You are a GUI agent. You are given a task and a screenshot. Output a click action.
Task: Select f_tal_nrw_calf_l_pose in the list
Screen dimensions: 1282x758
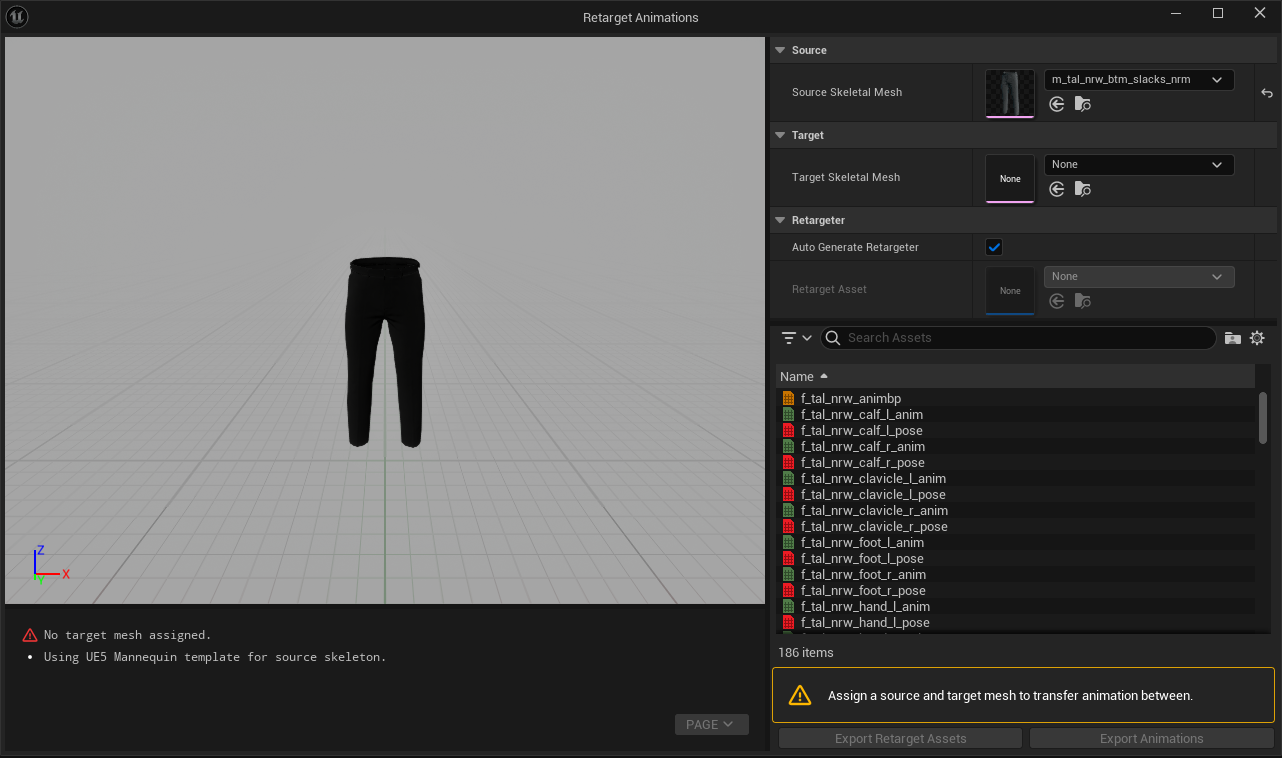(x=1015, y=431)
